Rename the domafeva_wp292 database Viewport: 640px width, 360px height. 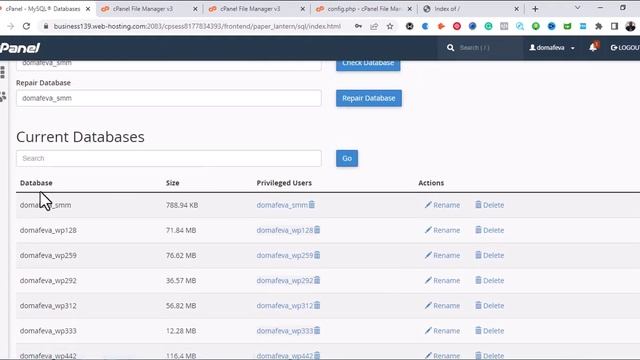coord(442,280)
